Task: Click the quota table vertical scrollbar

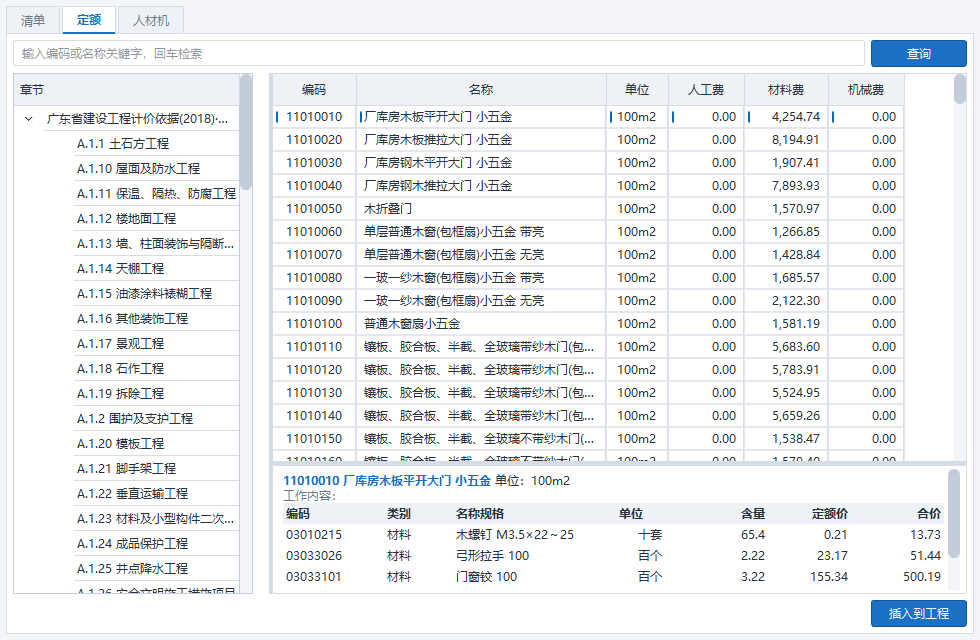Action: coord(960,89)
